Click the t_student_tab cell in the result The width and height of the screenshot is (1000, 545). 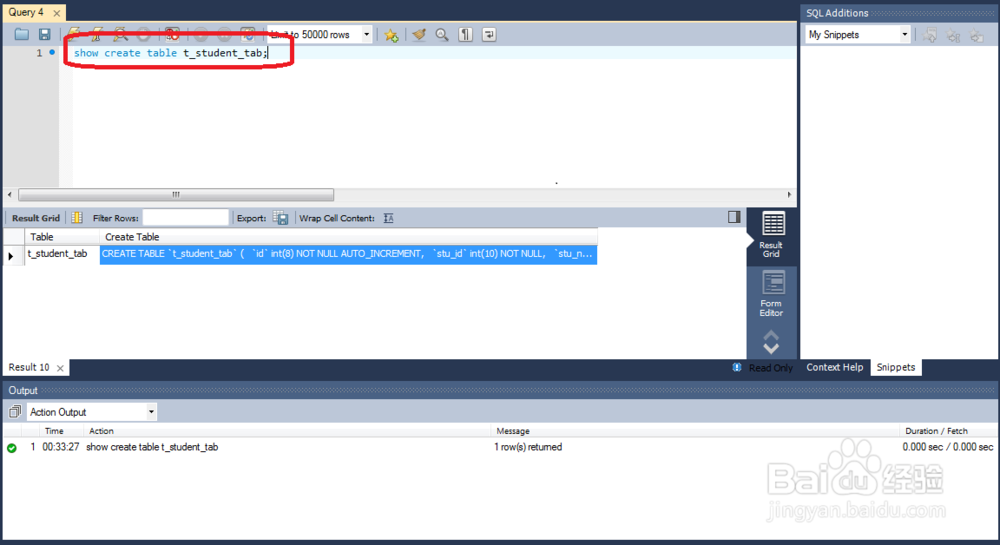coord(62,254)
